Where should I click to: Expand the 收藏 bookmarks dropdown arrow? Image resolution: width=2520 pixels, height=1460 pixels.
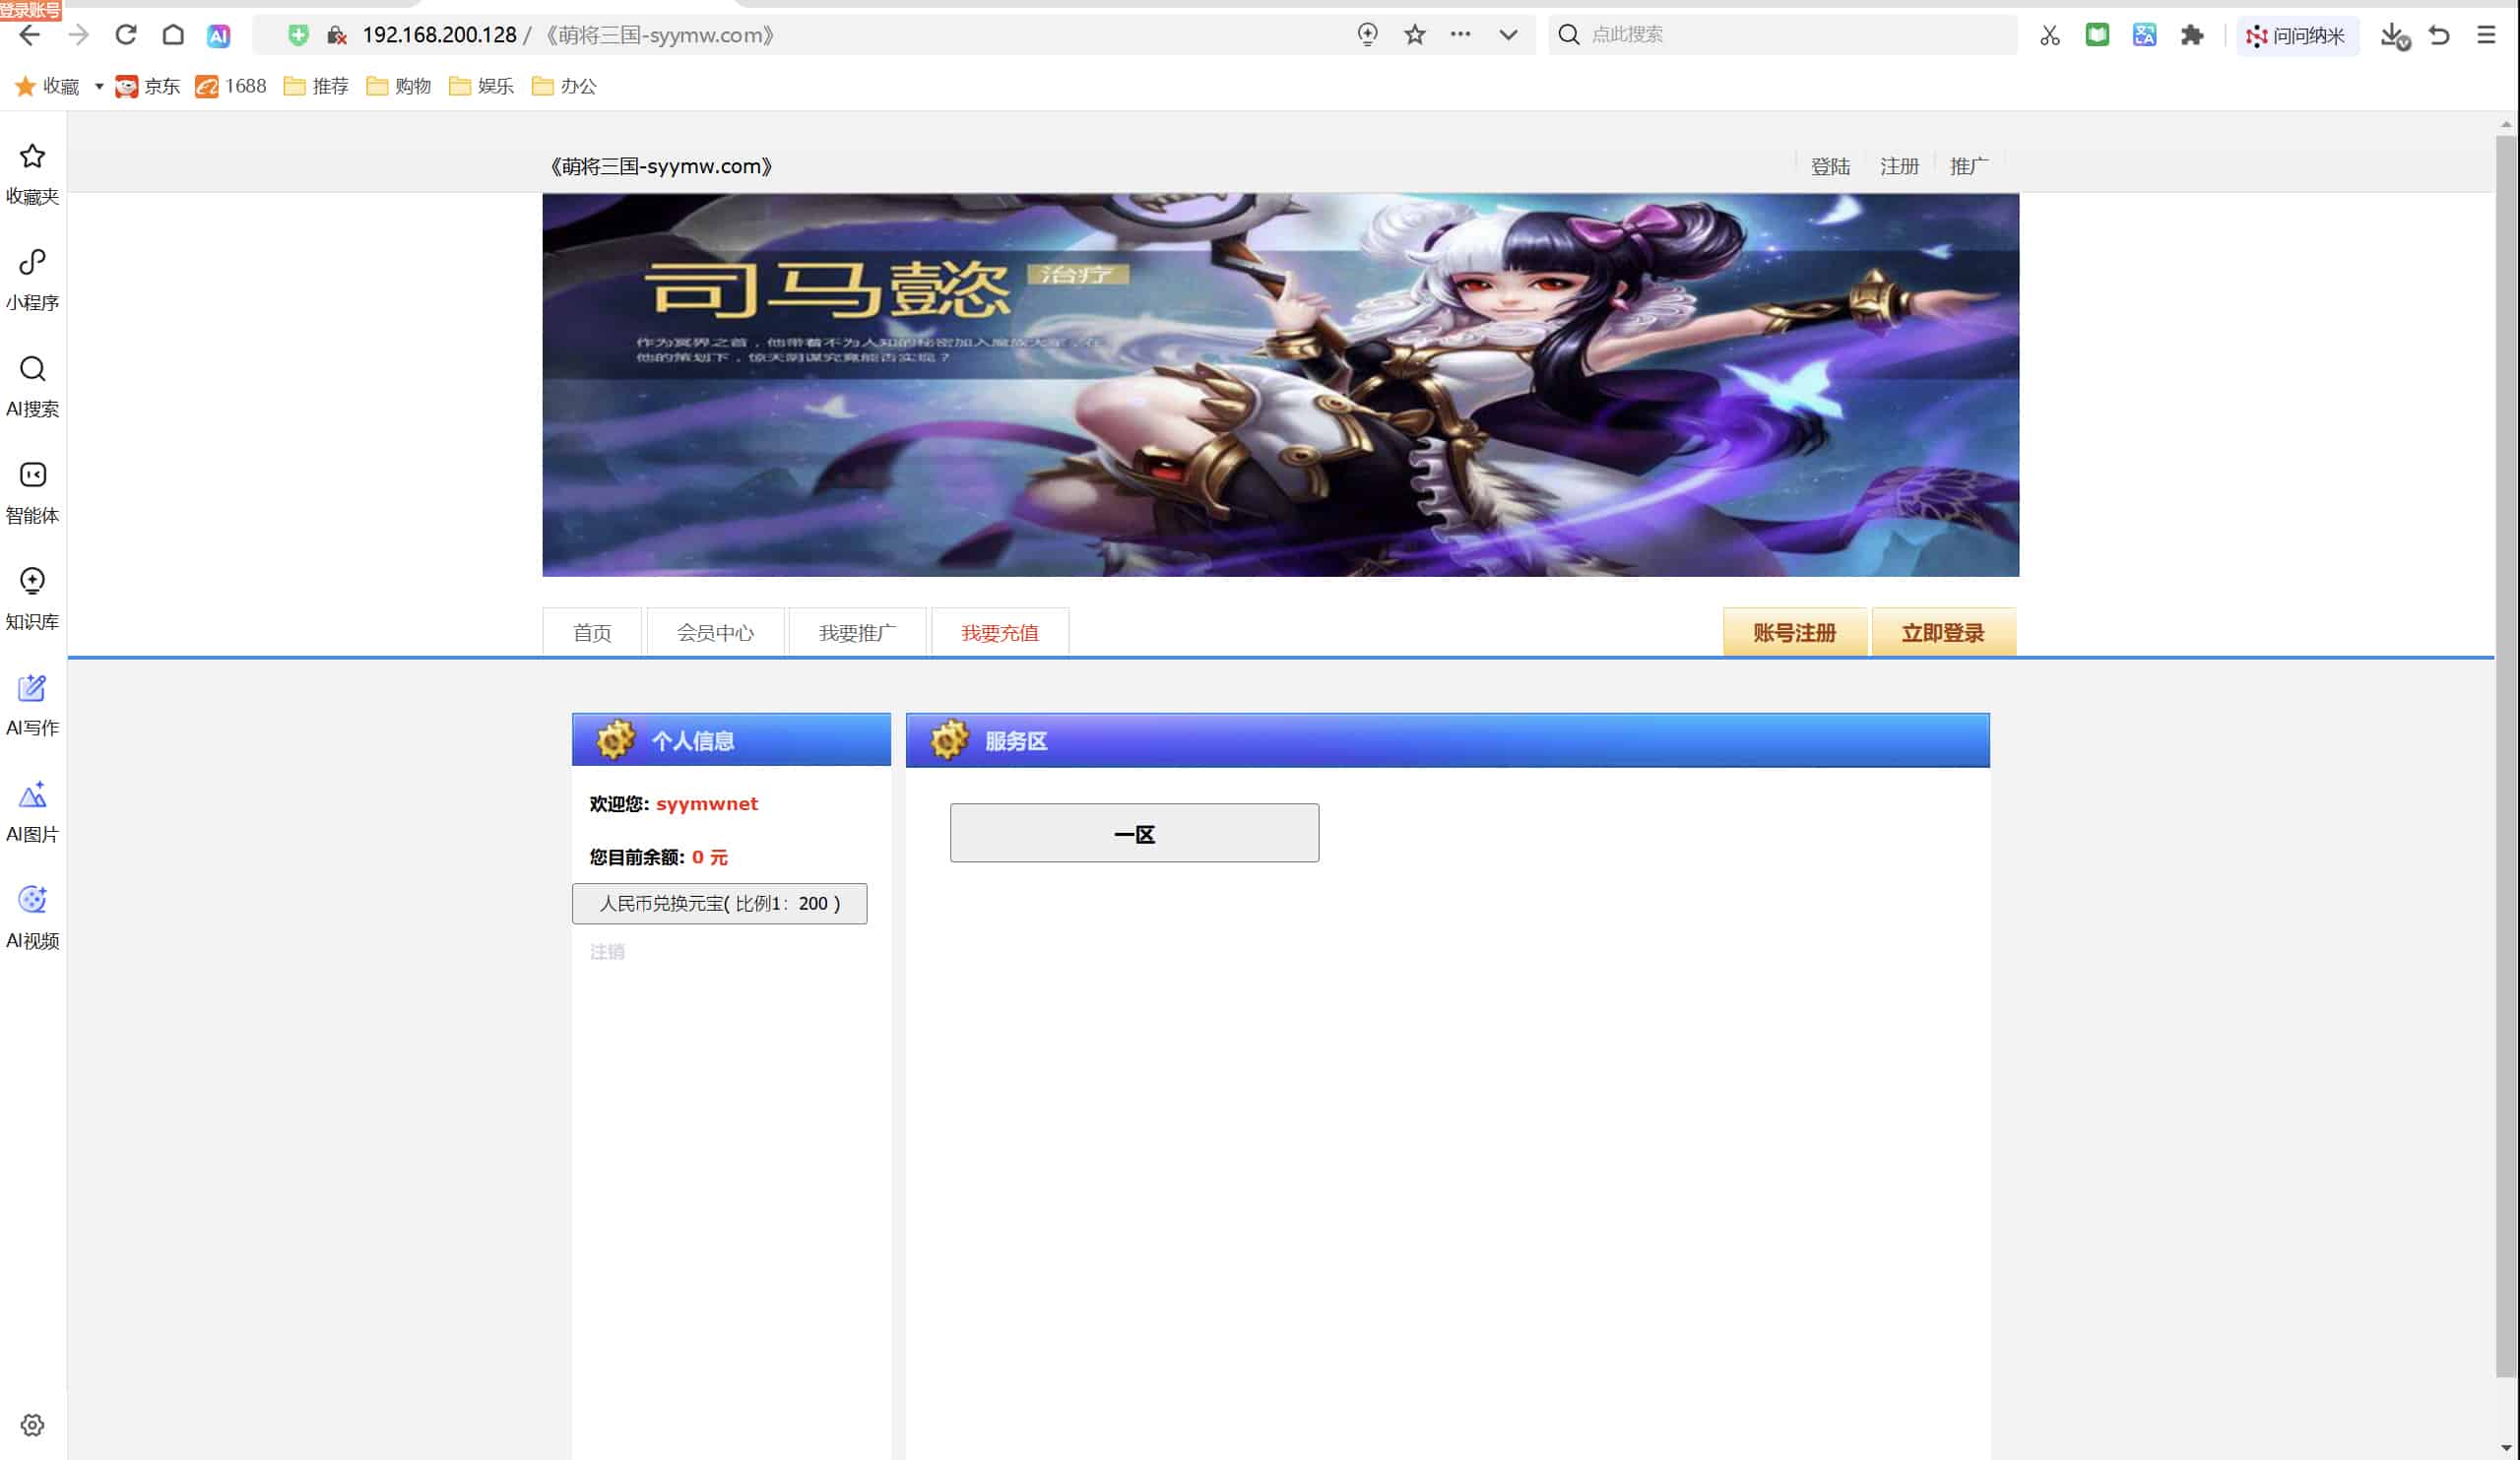99,86
